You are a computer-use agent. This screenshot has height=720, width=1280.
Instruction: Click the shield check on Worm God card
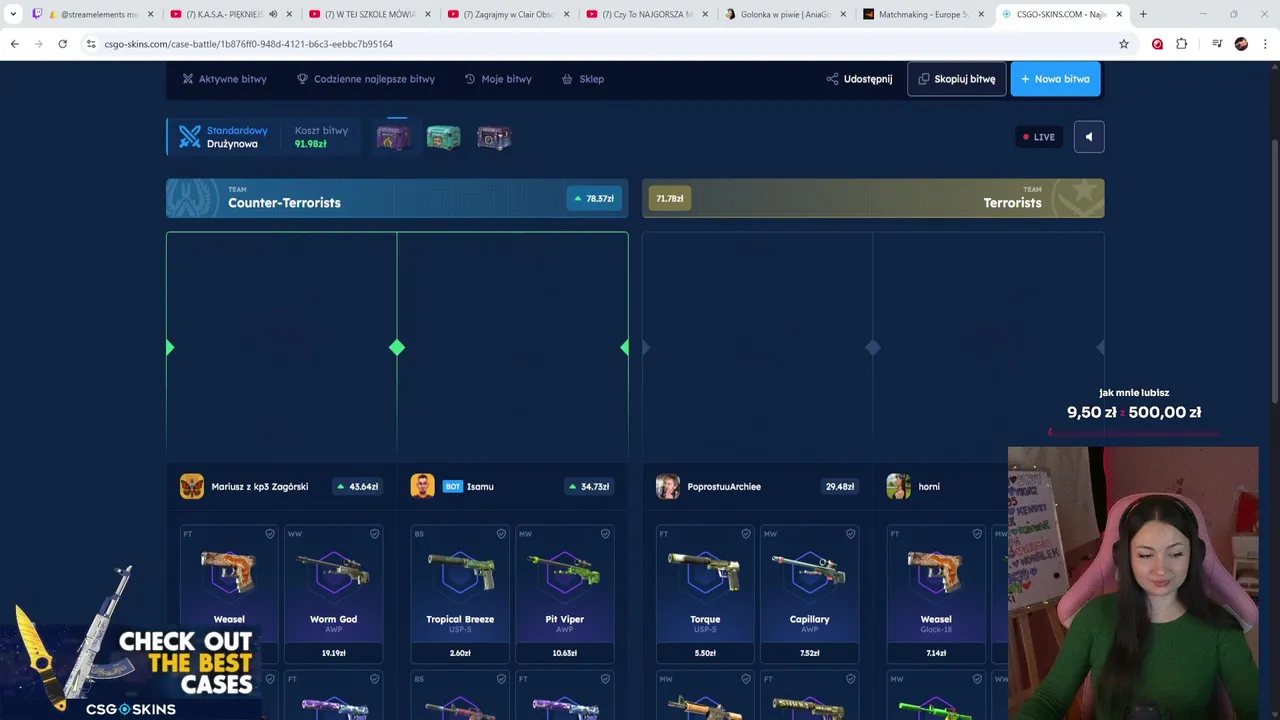374,534
